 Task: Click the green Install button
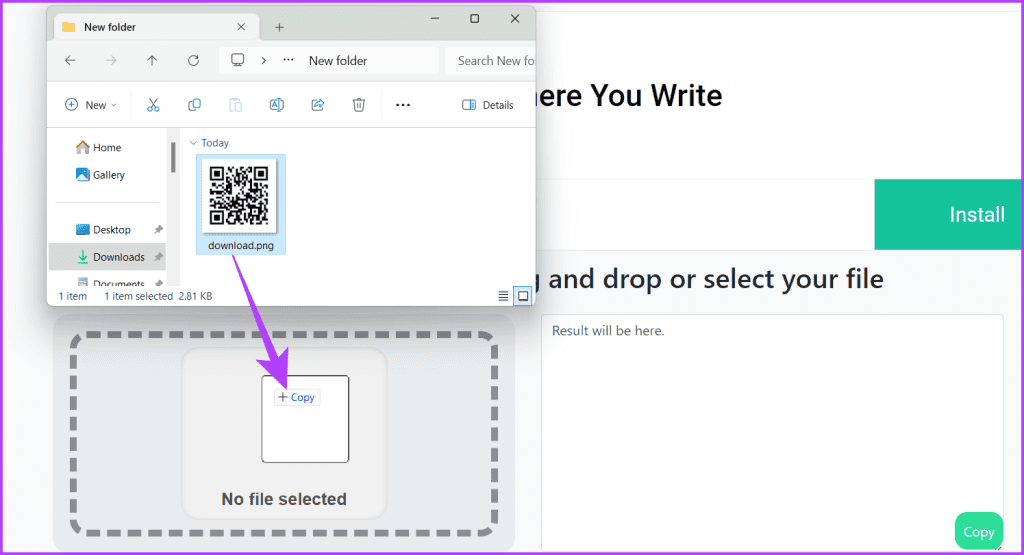click(948, 215)
